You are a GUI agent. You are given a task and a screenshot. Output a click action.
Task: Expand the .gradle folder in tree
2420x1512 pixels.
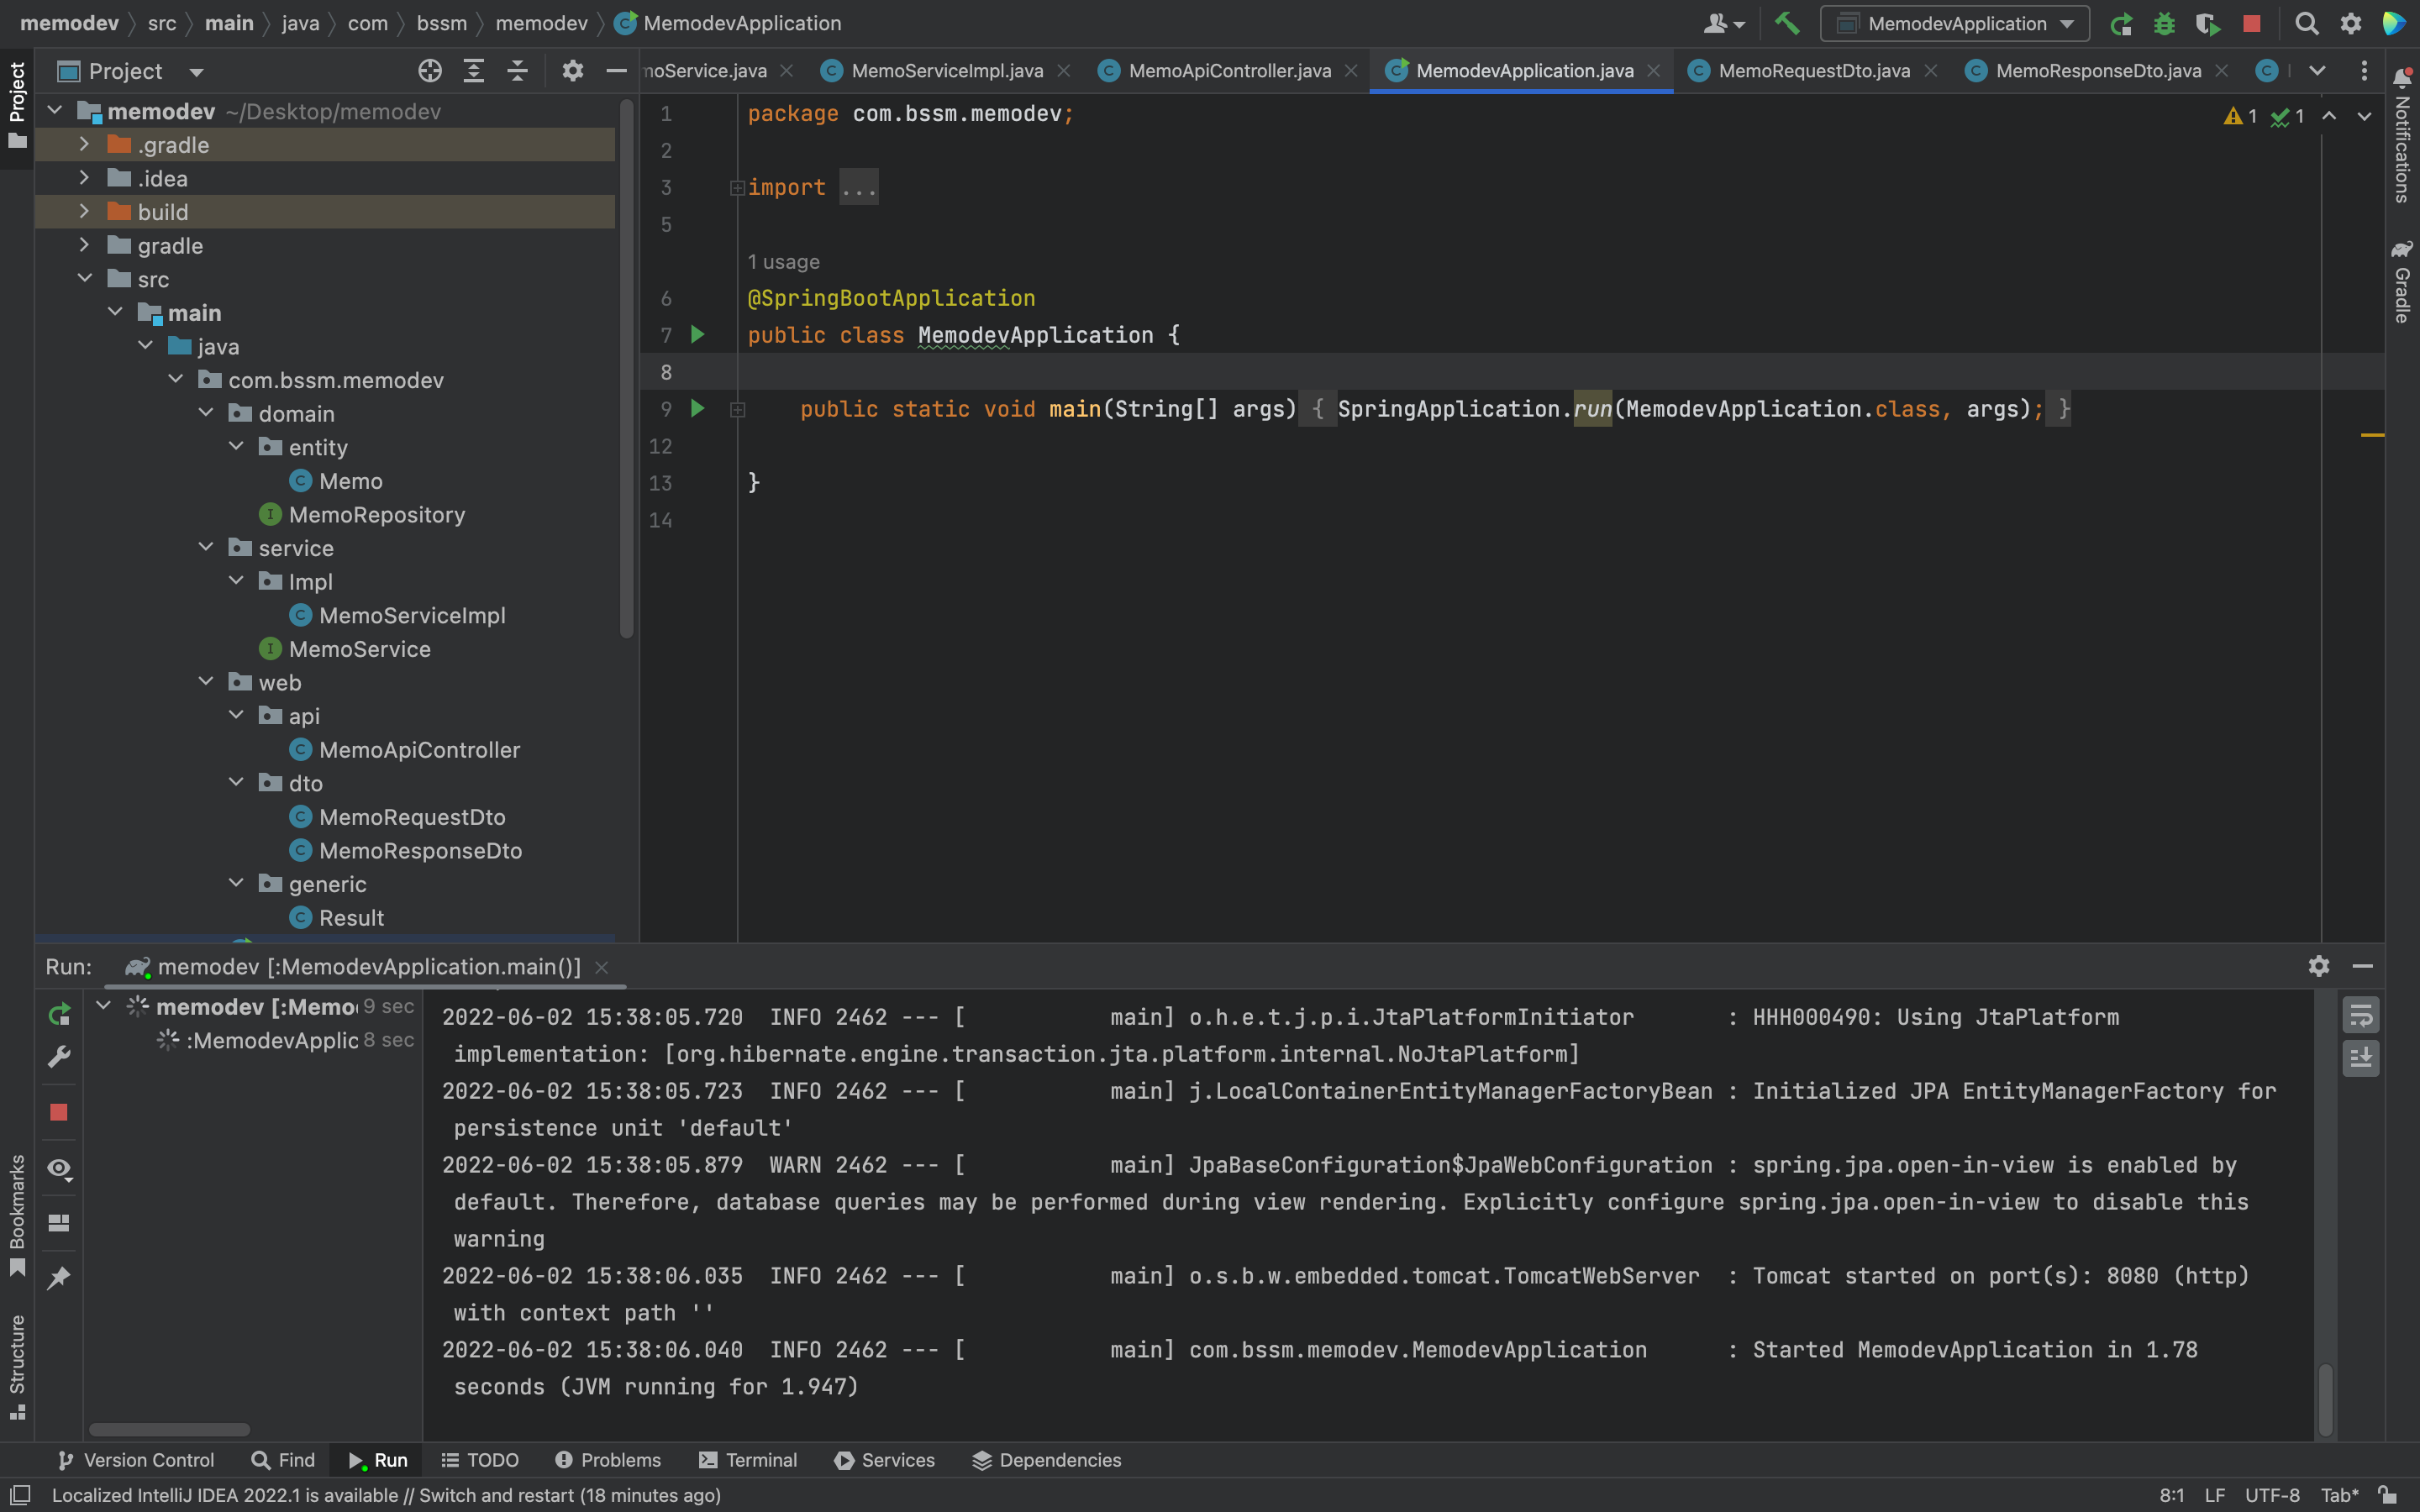coord(85,145)
